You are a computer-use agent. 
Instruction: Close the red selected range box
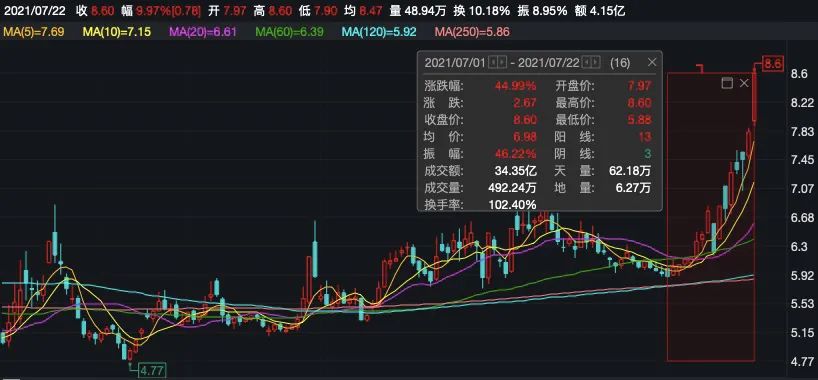tap(744, 83)
